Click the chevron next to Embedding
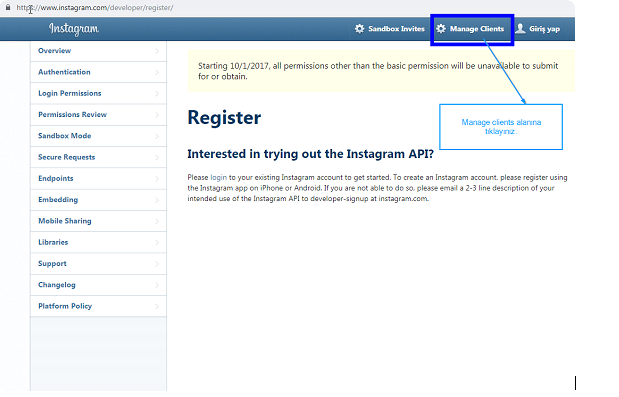Image resolution: width=619 pixels, height=397 pixels. click(x=157, y=200)
